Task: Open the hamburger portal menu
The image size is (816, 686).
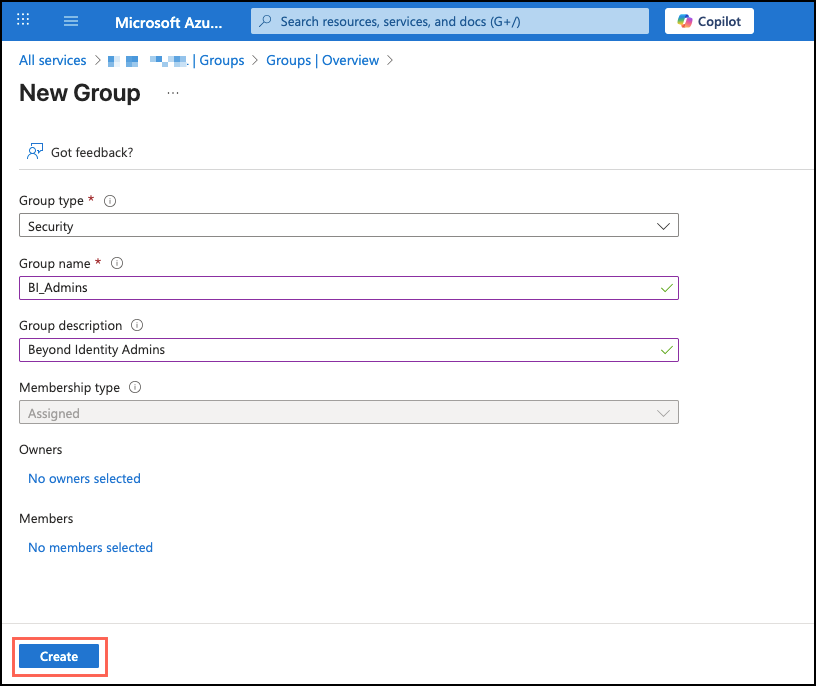Action: [x=71, y=21]
